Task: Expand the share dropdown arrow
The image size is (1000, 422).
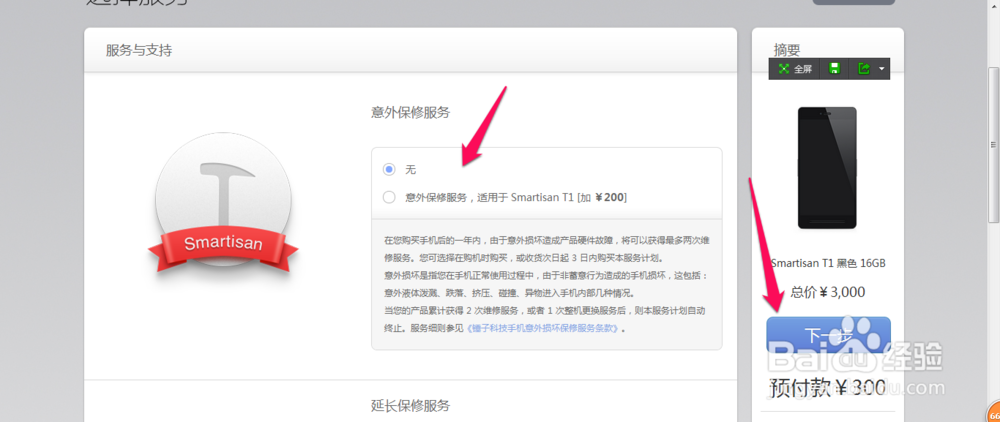Action: tap(882, 69)
